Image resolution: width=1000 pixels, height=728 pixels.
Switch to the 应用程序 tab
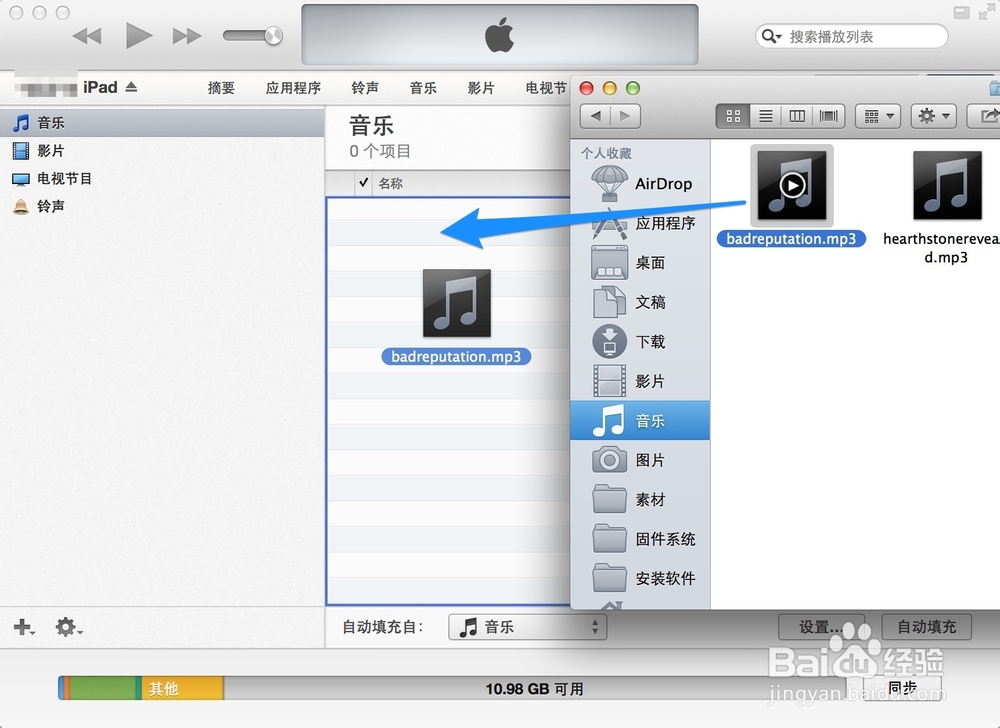click(x=293, y=87)
